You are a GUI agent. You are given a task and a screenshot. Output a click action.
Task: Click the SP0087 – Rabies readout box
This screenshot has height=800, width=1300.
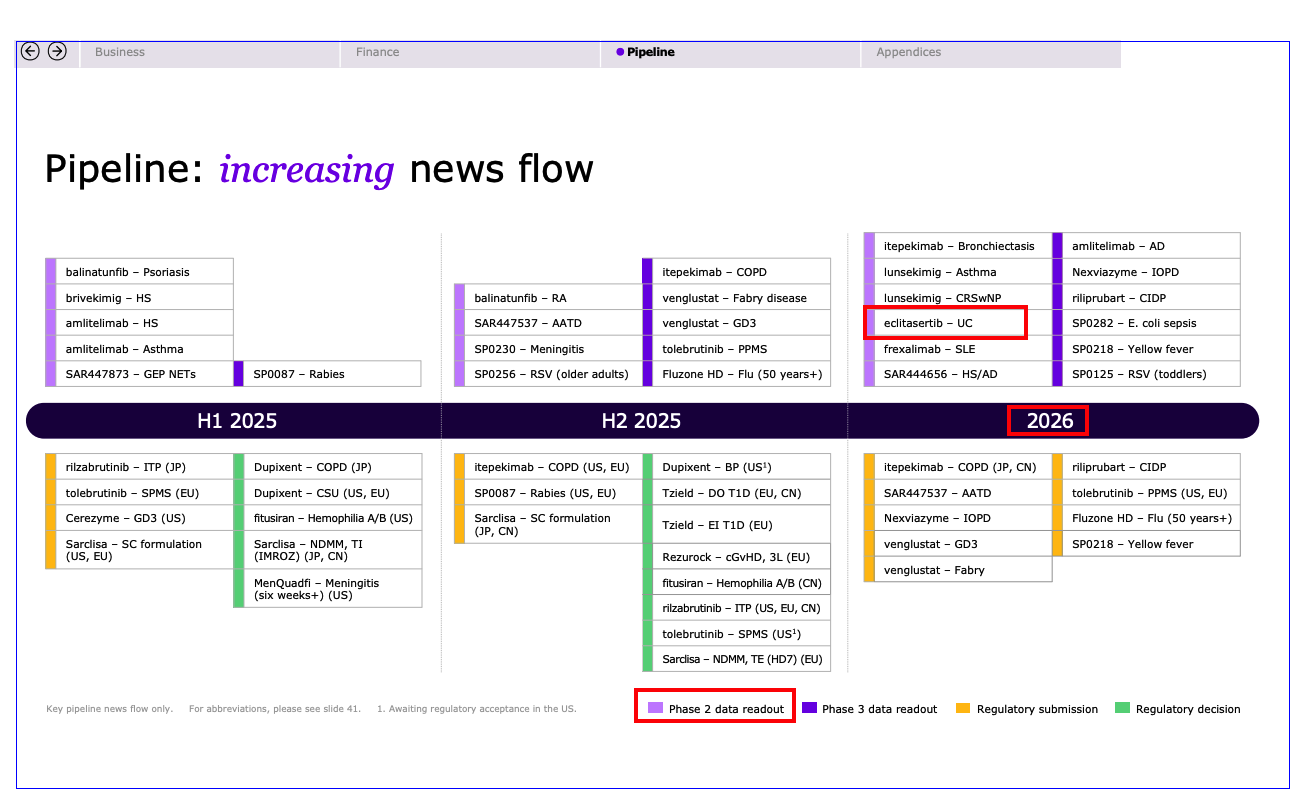[x=328, y=374]
